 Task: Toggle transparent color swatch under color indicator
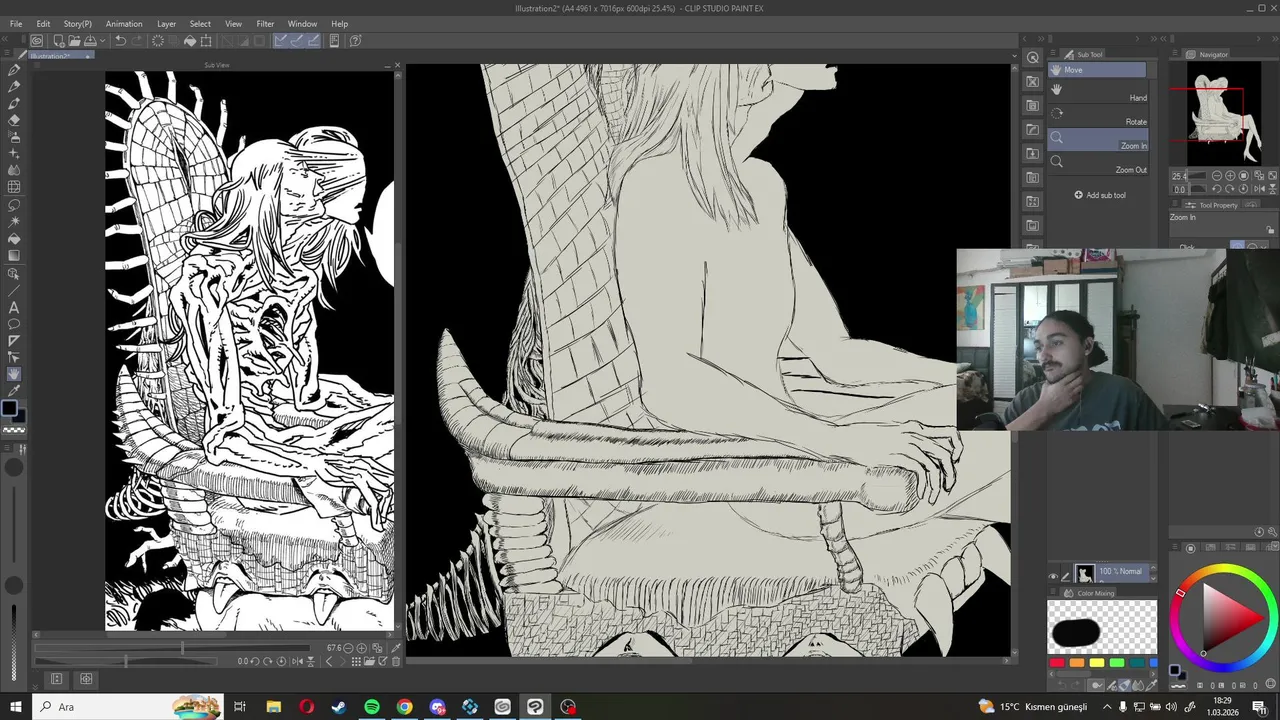coord(14,430)
